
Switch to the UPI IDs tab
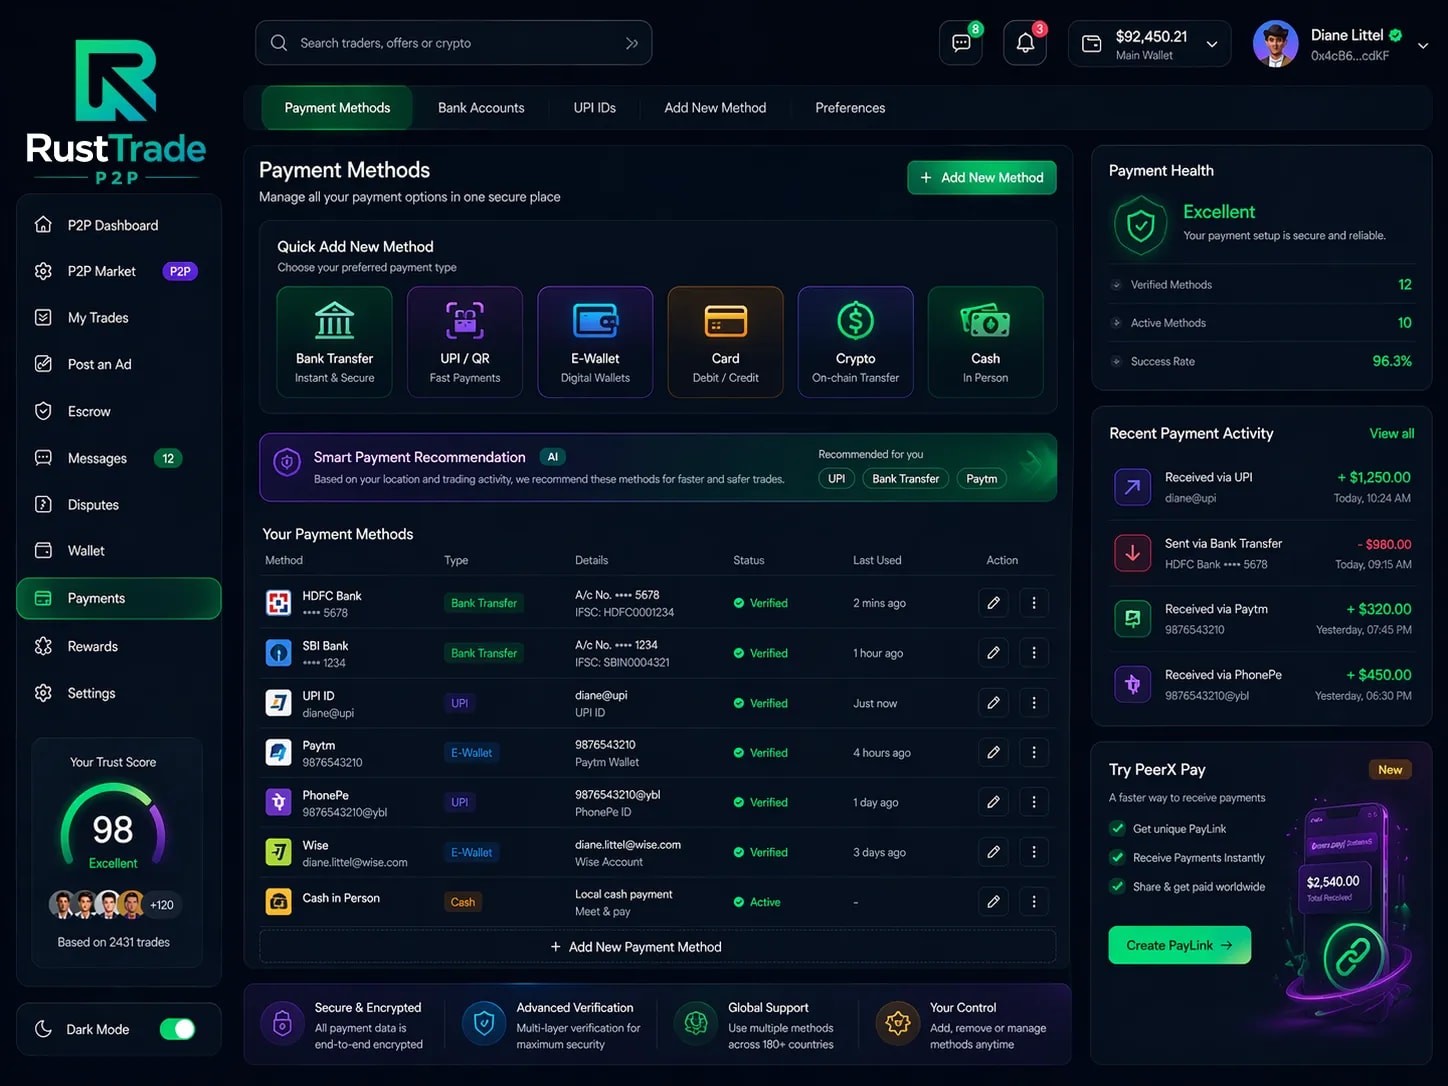pyautogui.click(x=594, y=108)
